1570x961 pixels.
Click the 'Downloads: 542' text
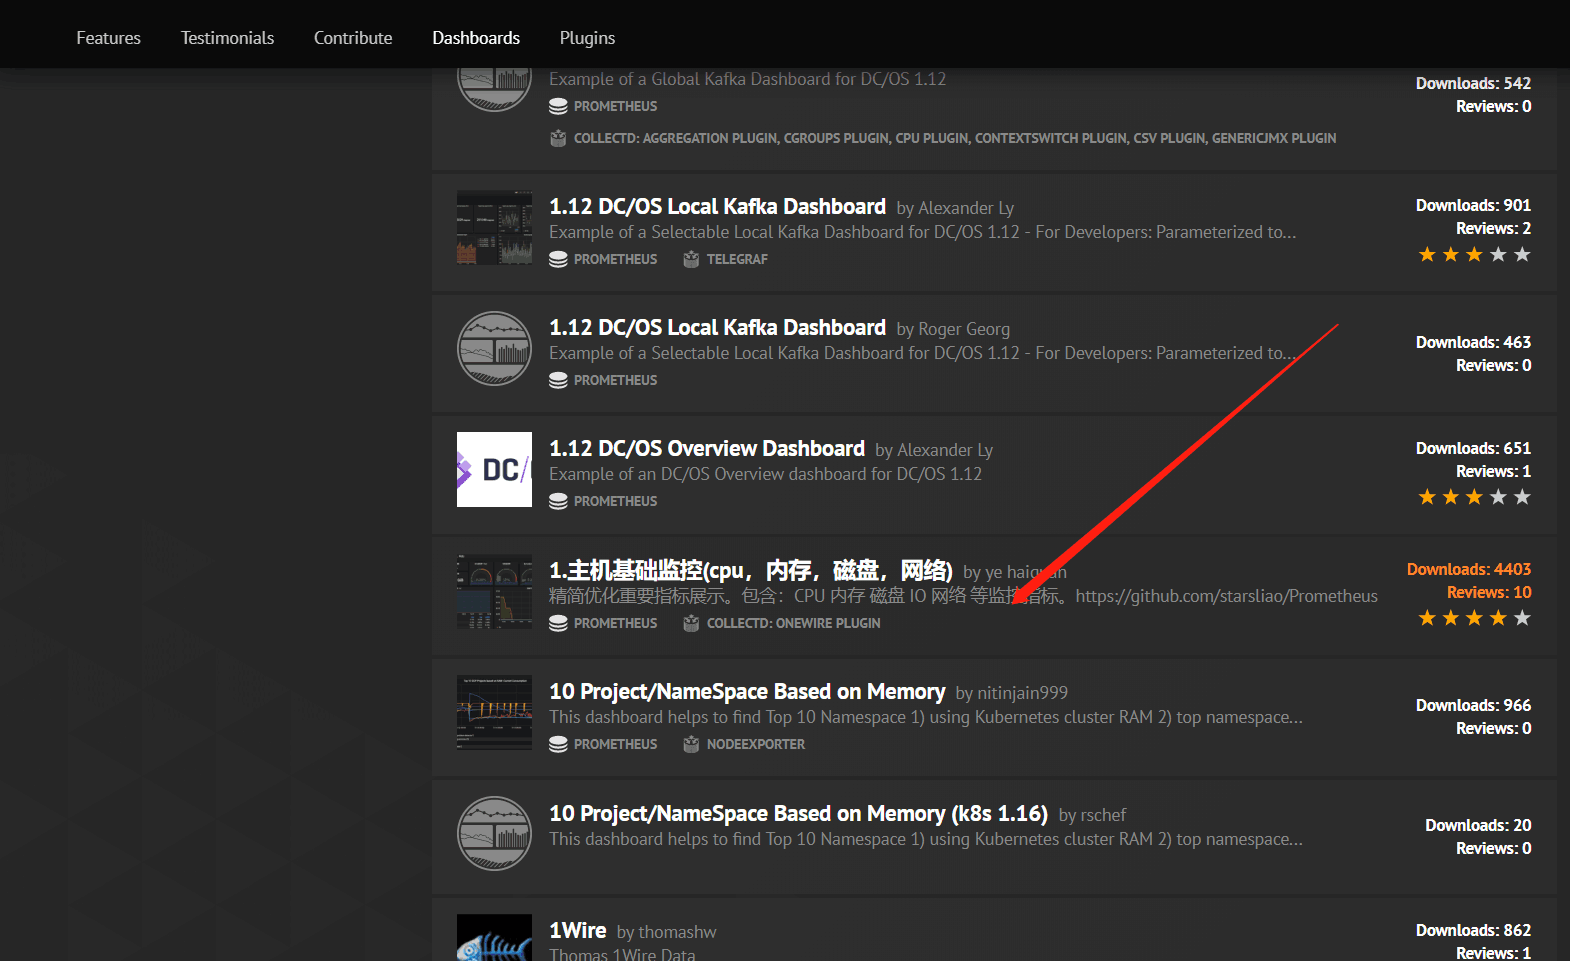pos(1473,83)
